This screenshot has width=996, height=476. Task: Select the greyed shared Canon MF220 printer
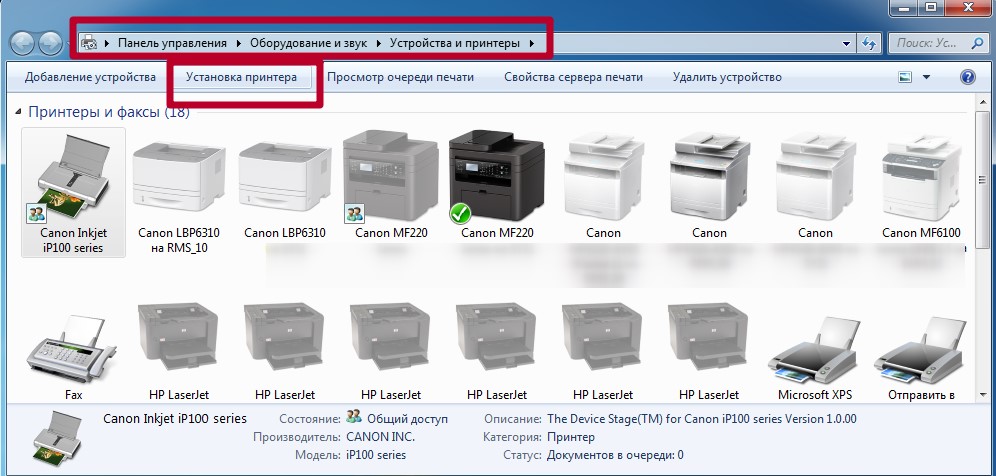(391, 184)
